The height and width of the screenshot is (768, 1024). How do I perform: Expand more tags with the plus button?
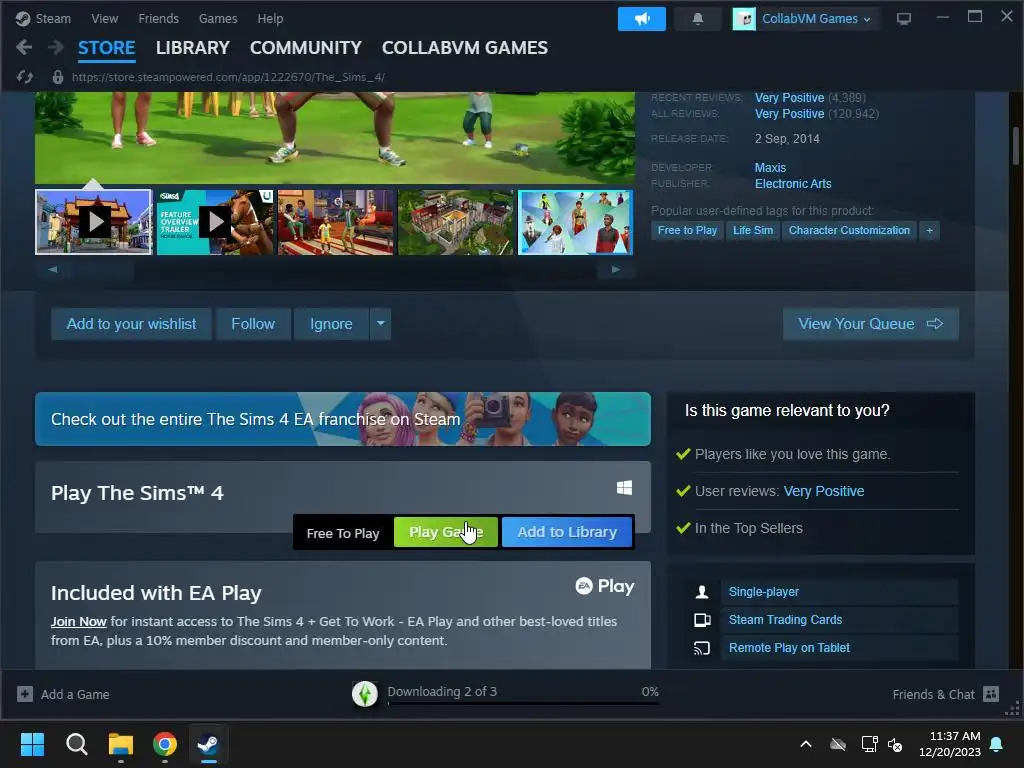929,231
